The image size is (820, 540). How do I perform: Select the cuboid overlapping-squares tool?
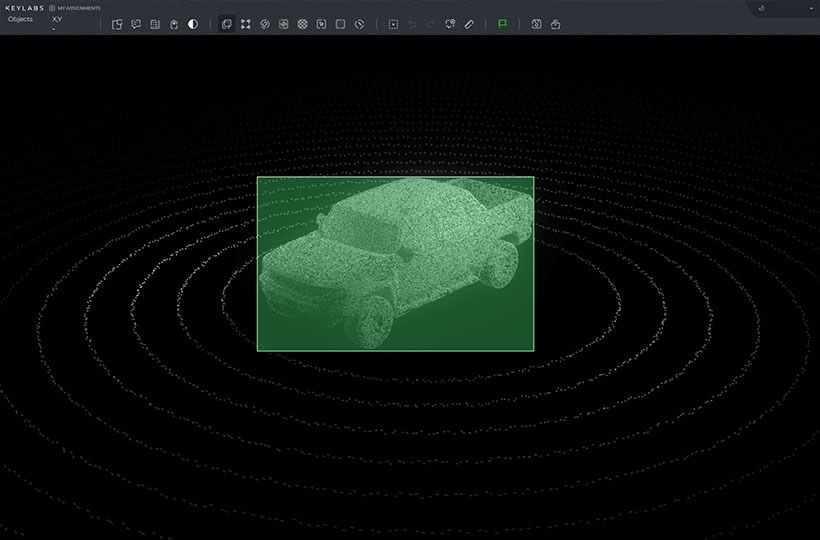[x=227, y=24]
